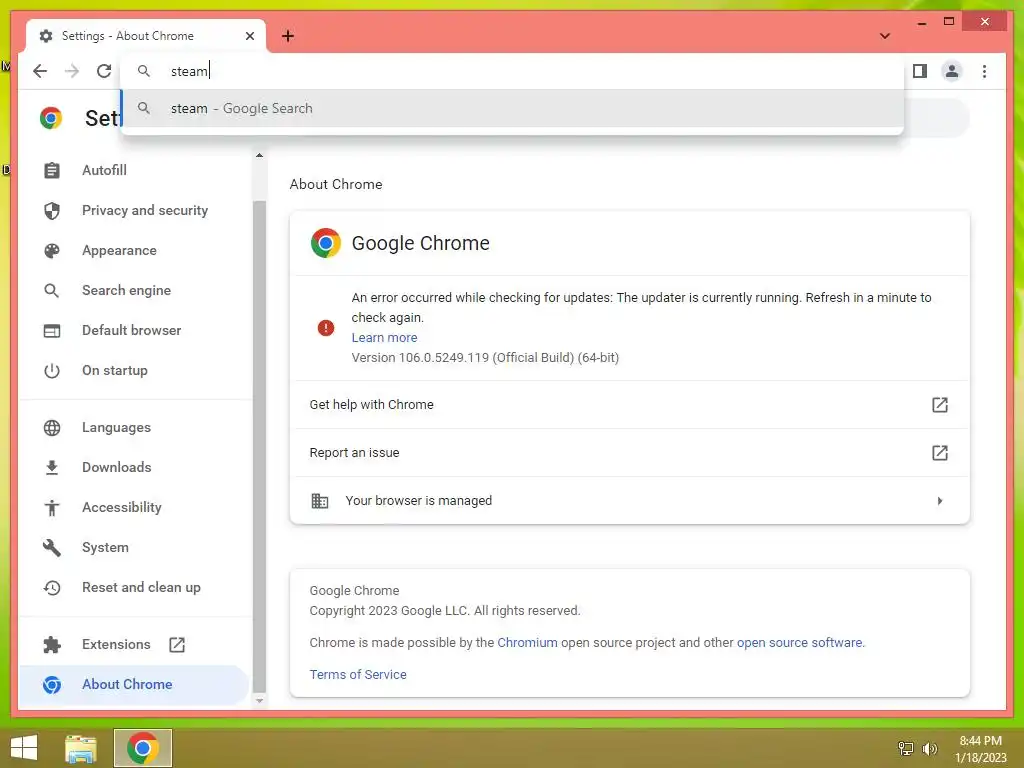Reload the page with the refresh icon

(104, 71)
